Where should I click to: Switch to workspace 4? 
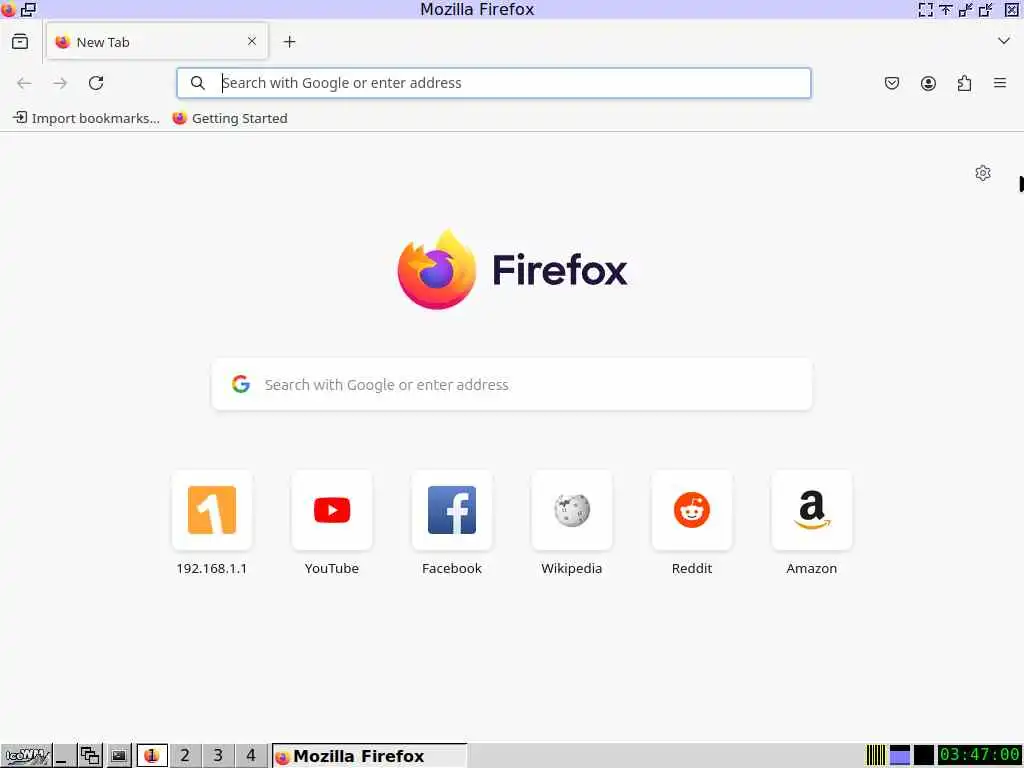click(x=251, y=756)
